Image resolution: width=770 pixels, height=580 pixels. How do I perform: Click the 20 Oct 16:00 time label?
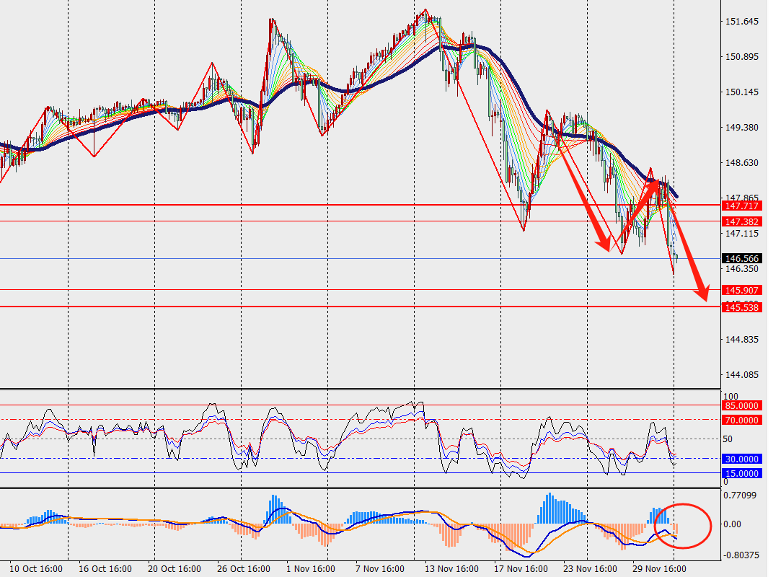pyautogui.click(x=174, y=569)
